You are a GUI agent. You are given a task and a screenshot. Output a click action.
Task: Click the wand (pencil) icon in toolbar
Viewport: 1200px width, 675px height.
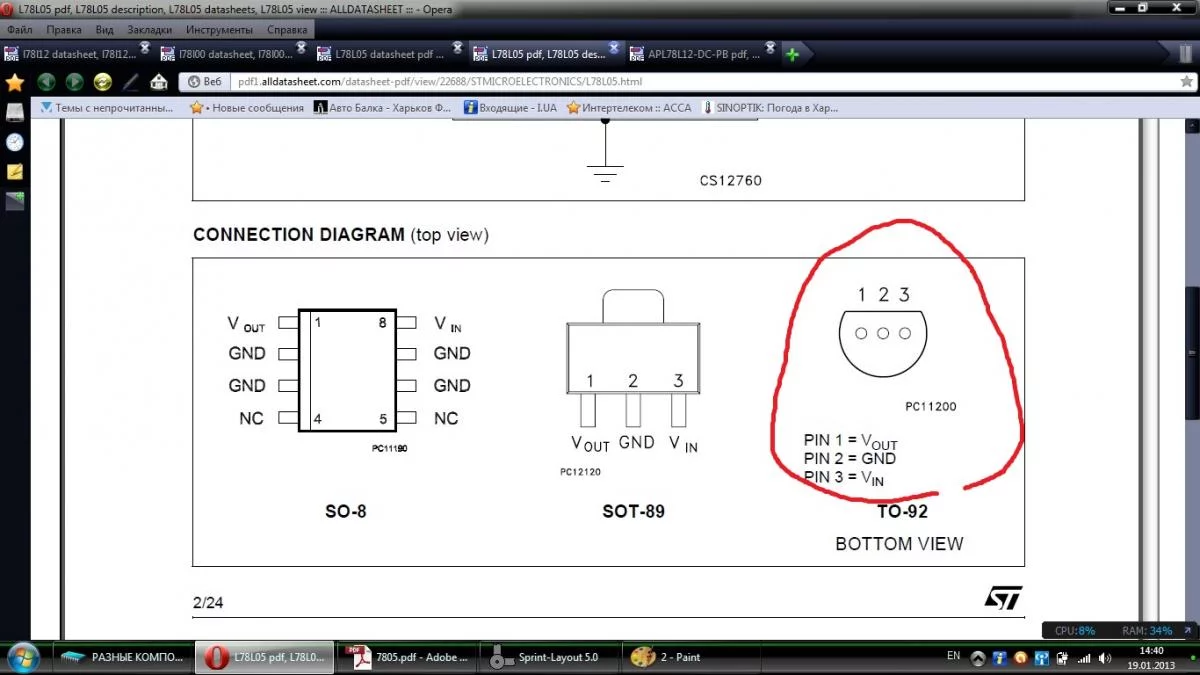pyautogui.click(x=130, y=82)
